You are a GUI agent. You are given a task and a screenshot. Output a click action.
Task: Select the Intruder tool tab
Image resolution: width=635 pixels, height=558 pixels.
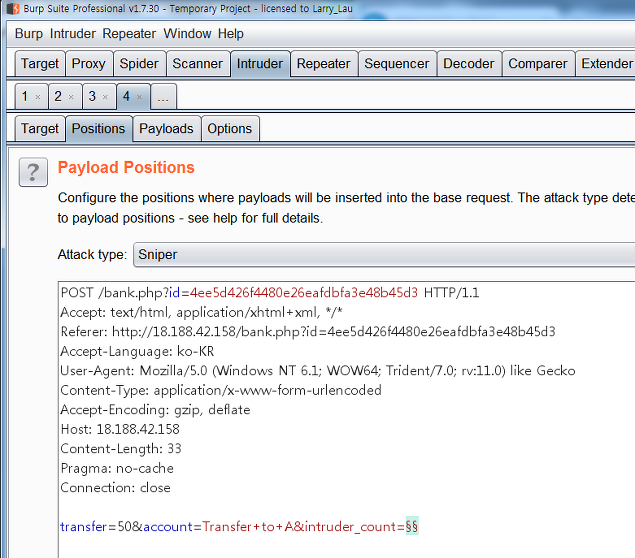(x=260, y=64)
